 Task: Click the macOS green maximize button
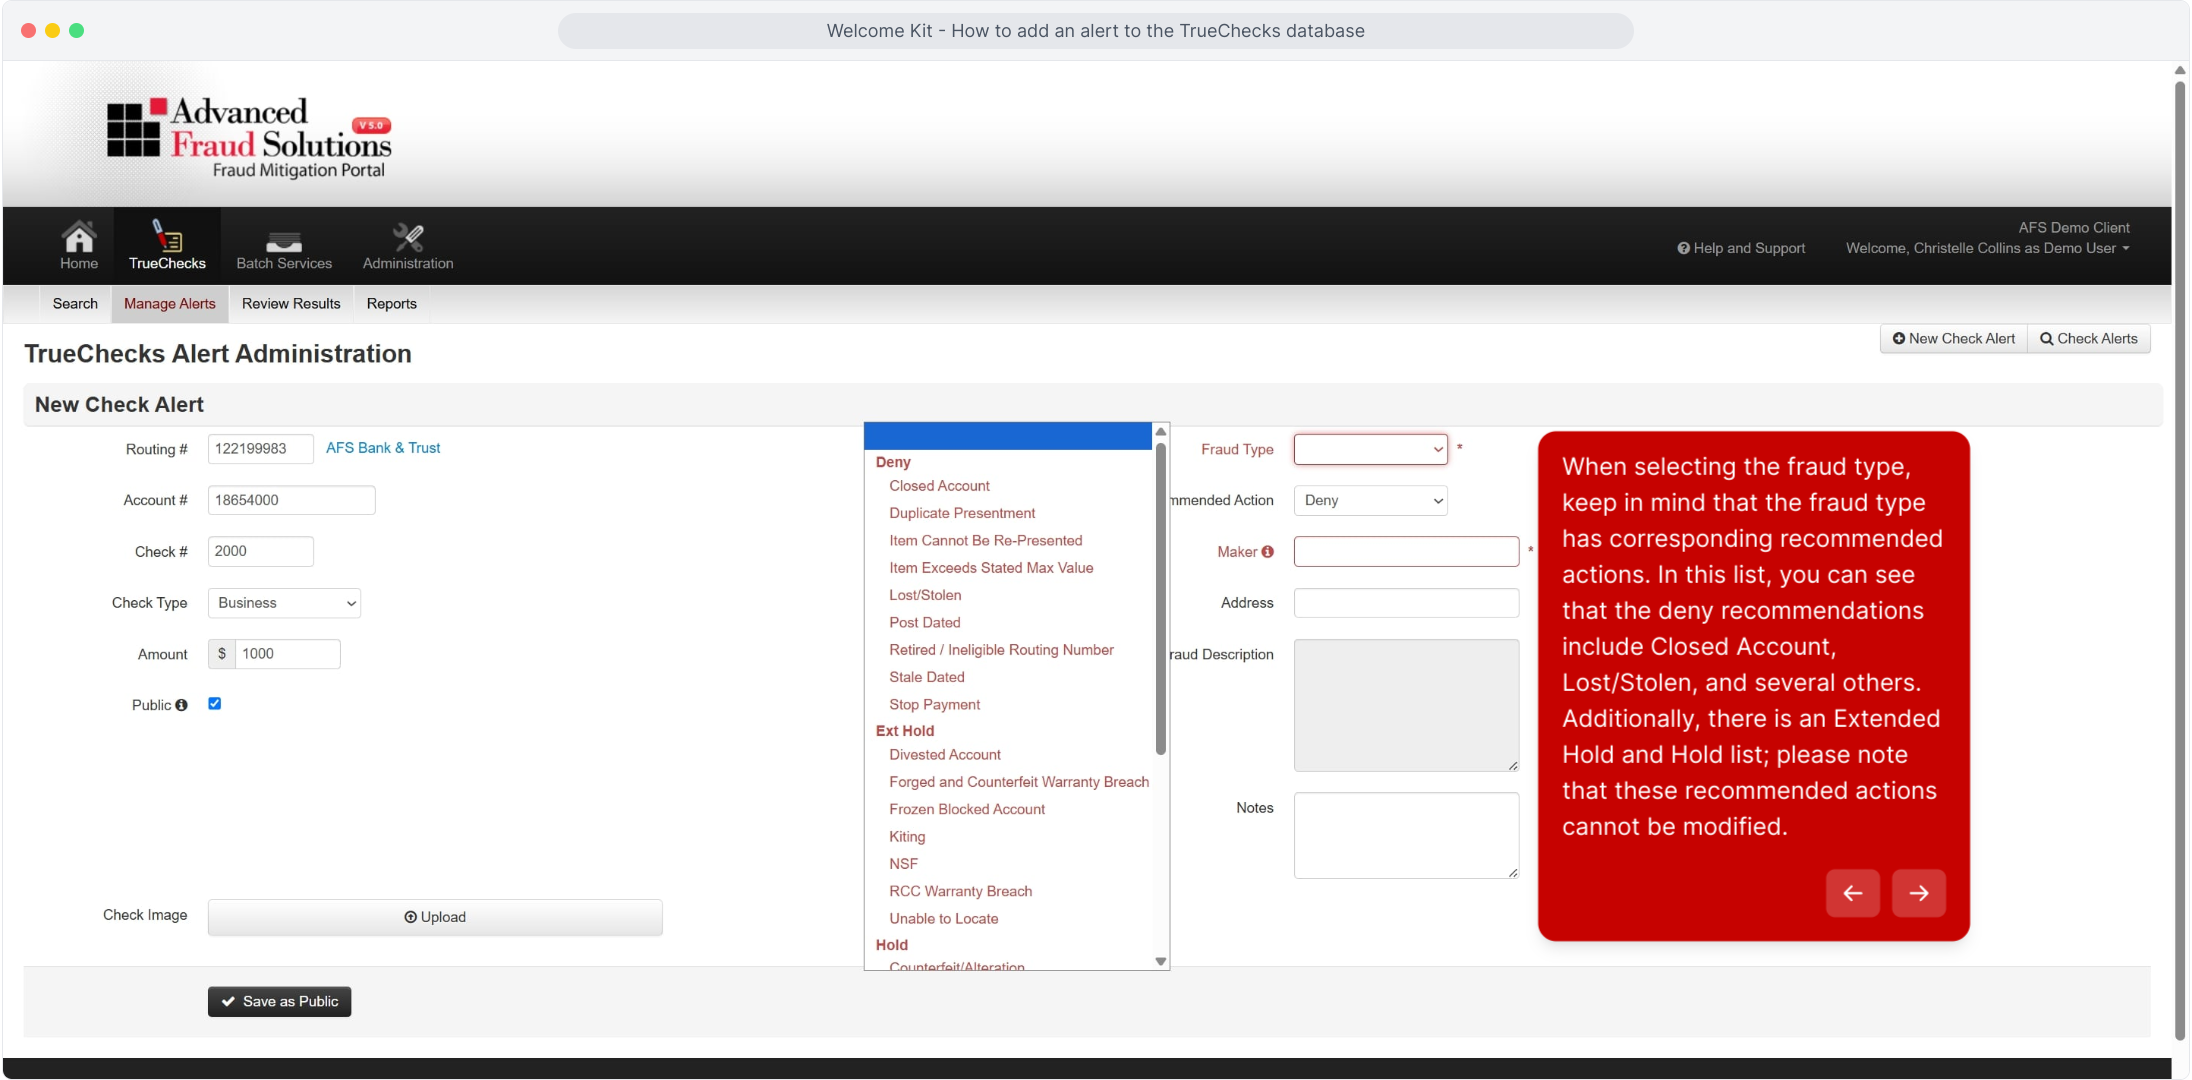coord(77,31)
